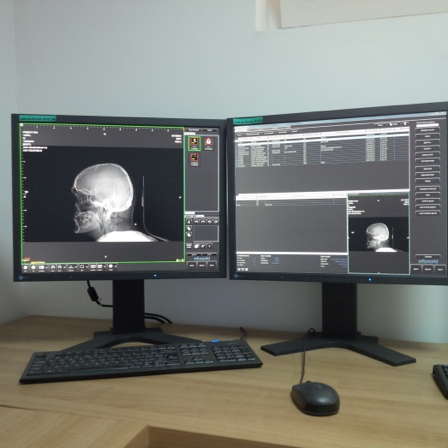448x448 pixels.
Task: Click the first tab above the series thumbnails panel
Action: click(x=194, y=130)
